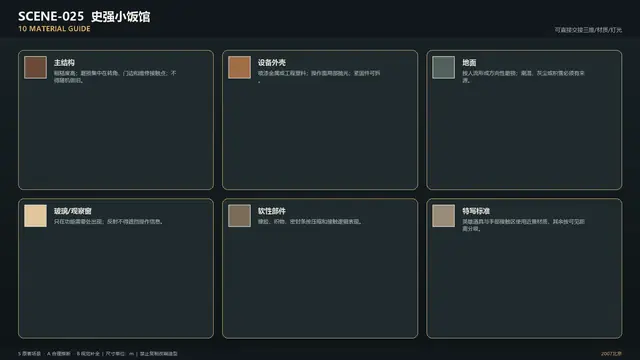Select the 软性部件 card title
640x360 pixels.
tap(272, 211)
